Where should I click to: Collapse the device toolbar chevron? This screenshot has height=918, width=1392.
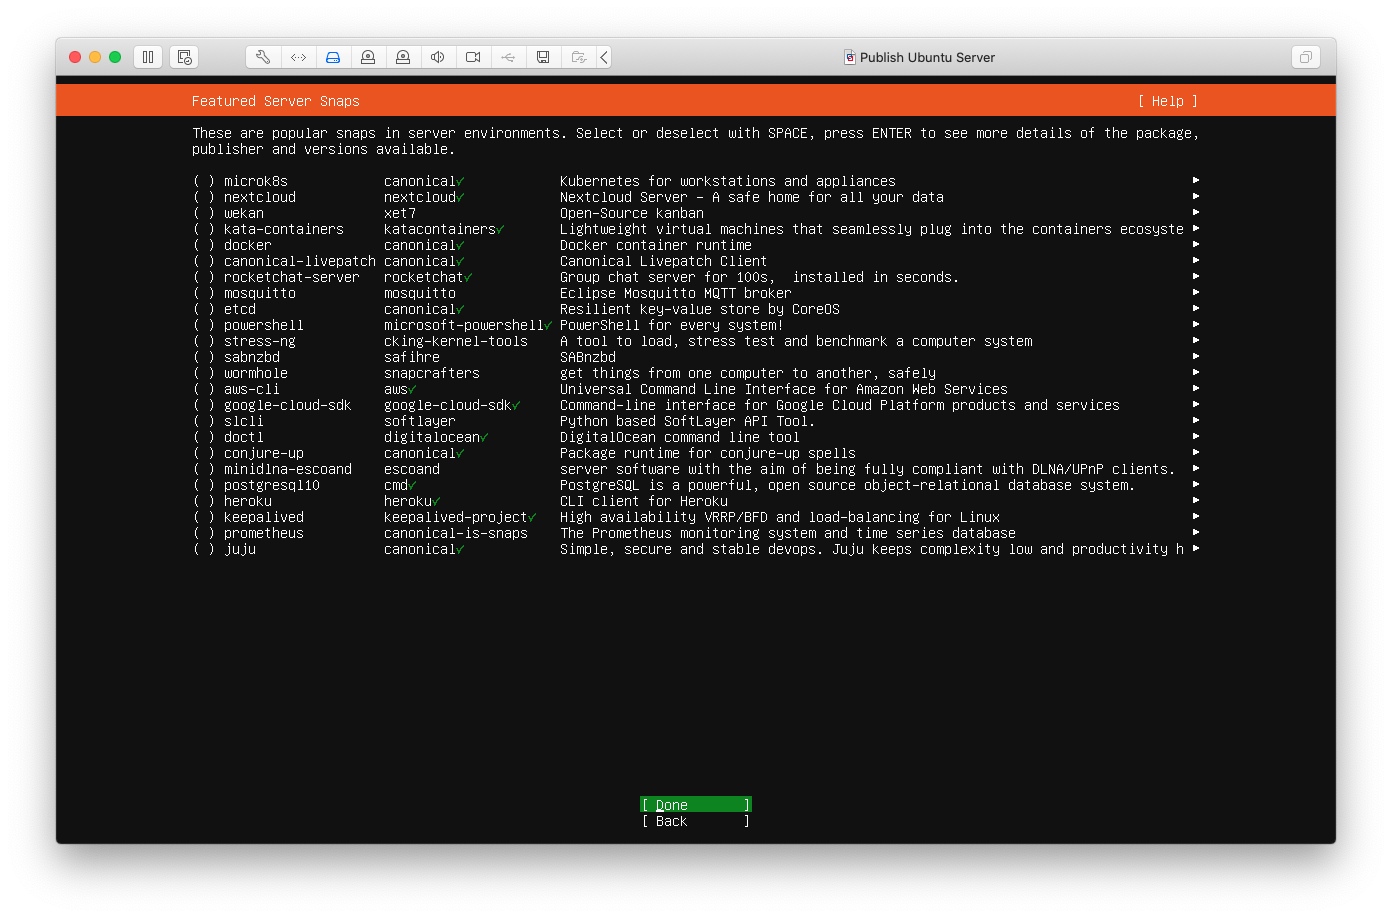tap(604, 57)
